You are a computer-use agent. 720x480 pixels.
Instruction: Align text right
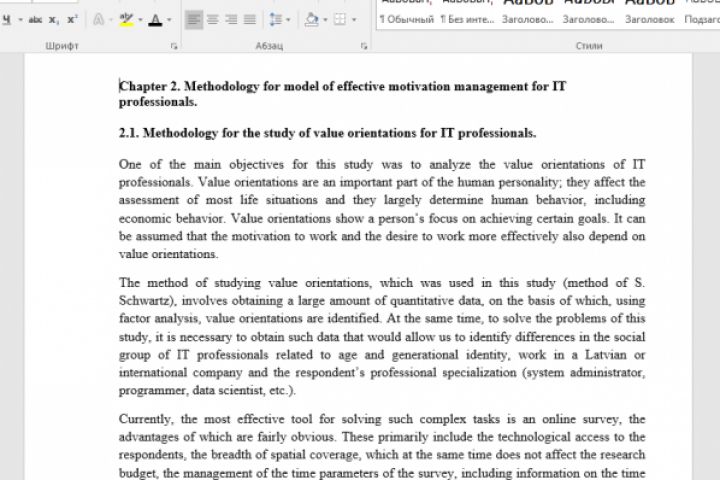tap(231, 19)
